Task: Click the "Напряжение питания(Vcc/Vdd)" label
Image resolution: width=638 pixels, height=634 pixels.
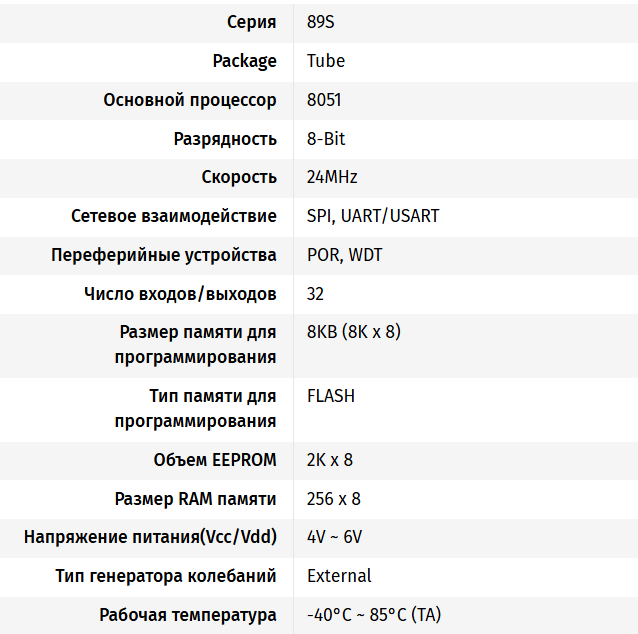Action: (150, 537)
